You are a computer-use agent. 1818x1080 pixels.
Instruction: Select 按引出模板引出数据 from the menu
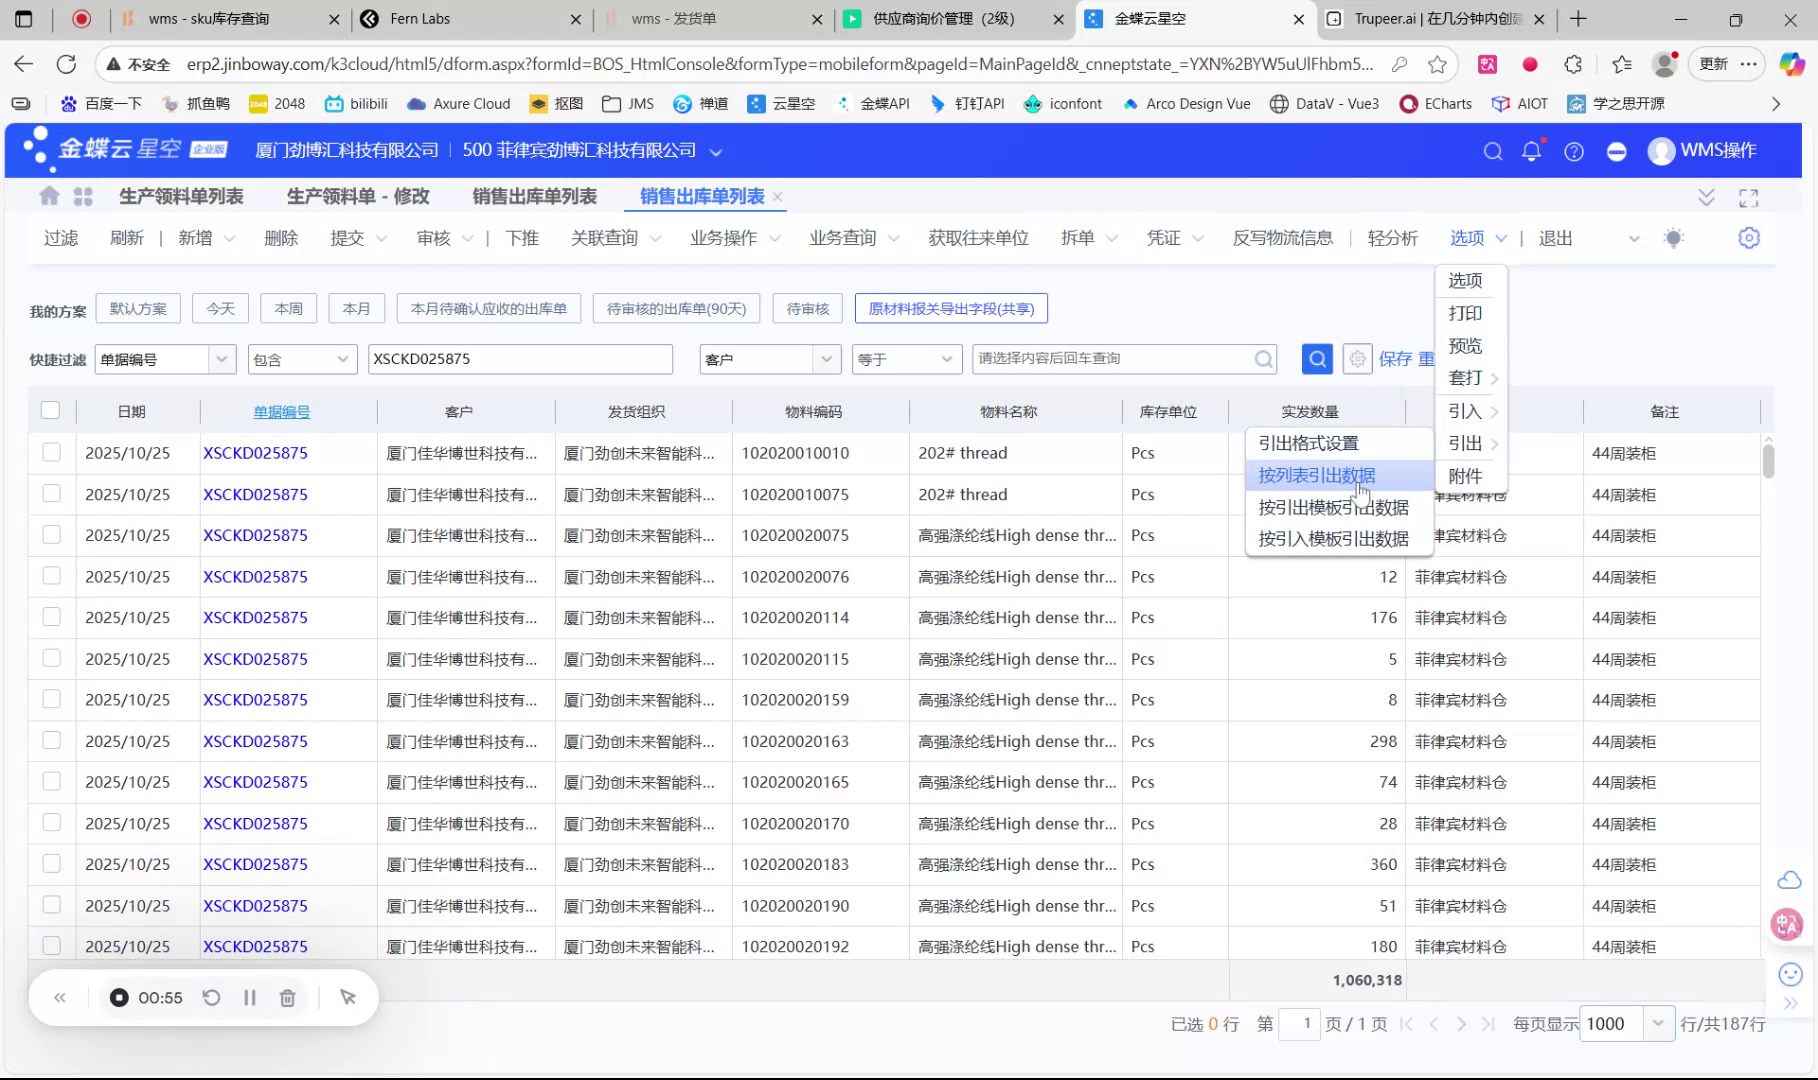1333,507
